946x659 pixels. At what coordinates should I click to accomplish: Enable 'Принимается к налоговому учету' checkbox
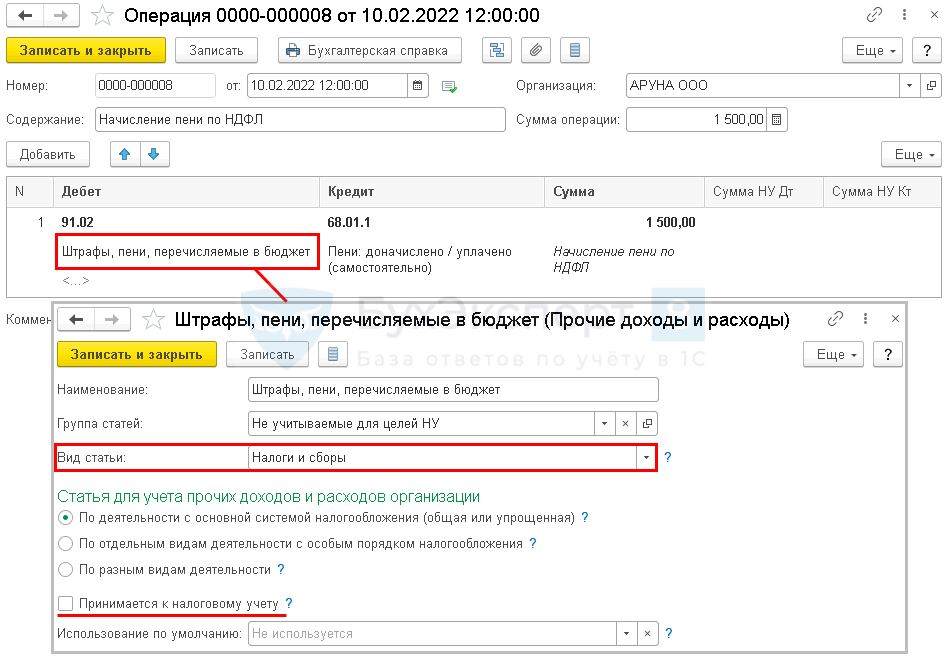66,604
